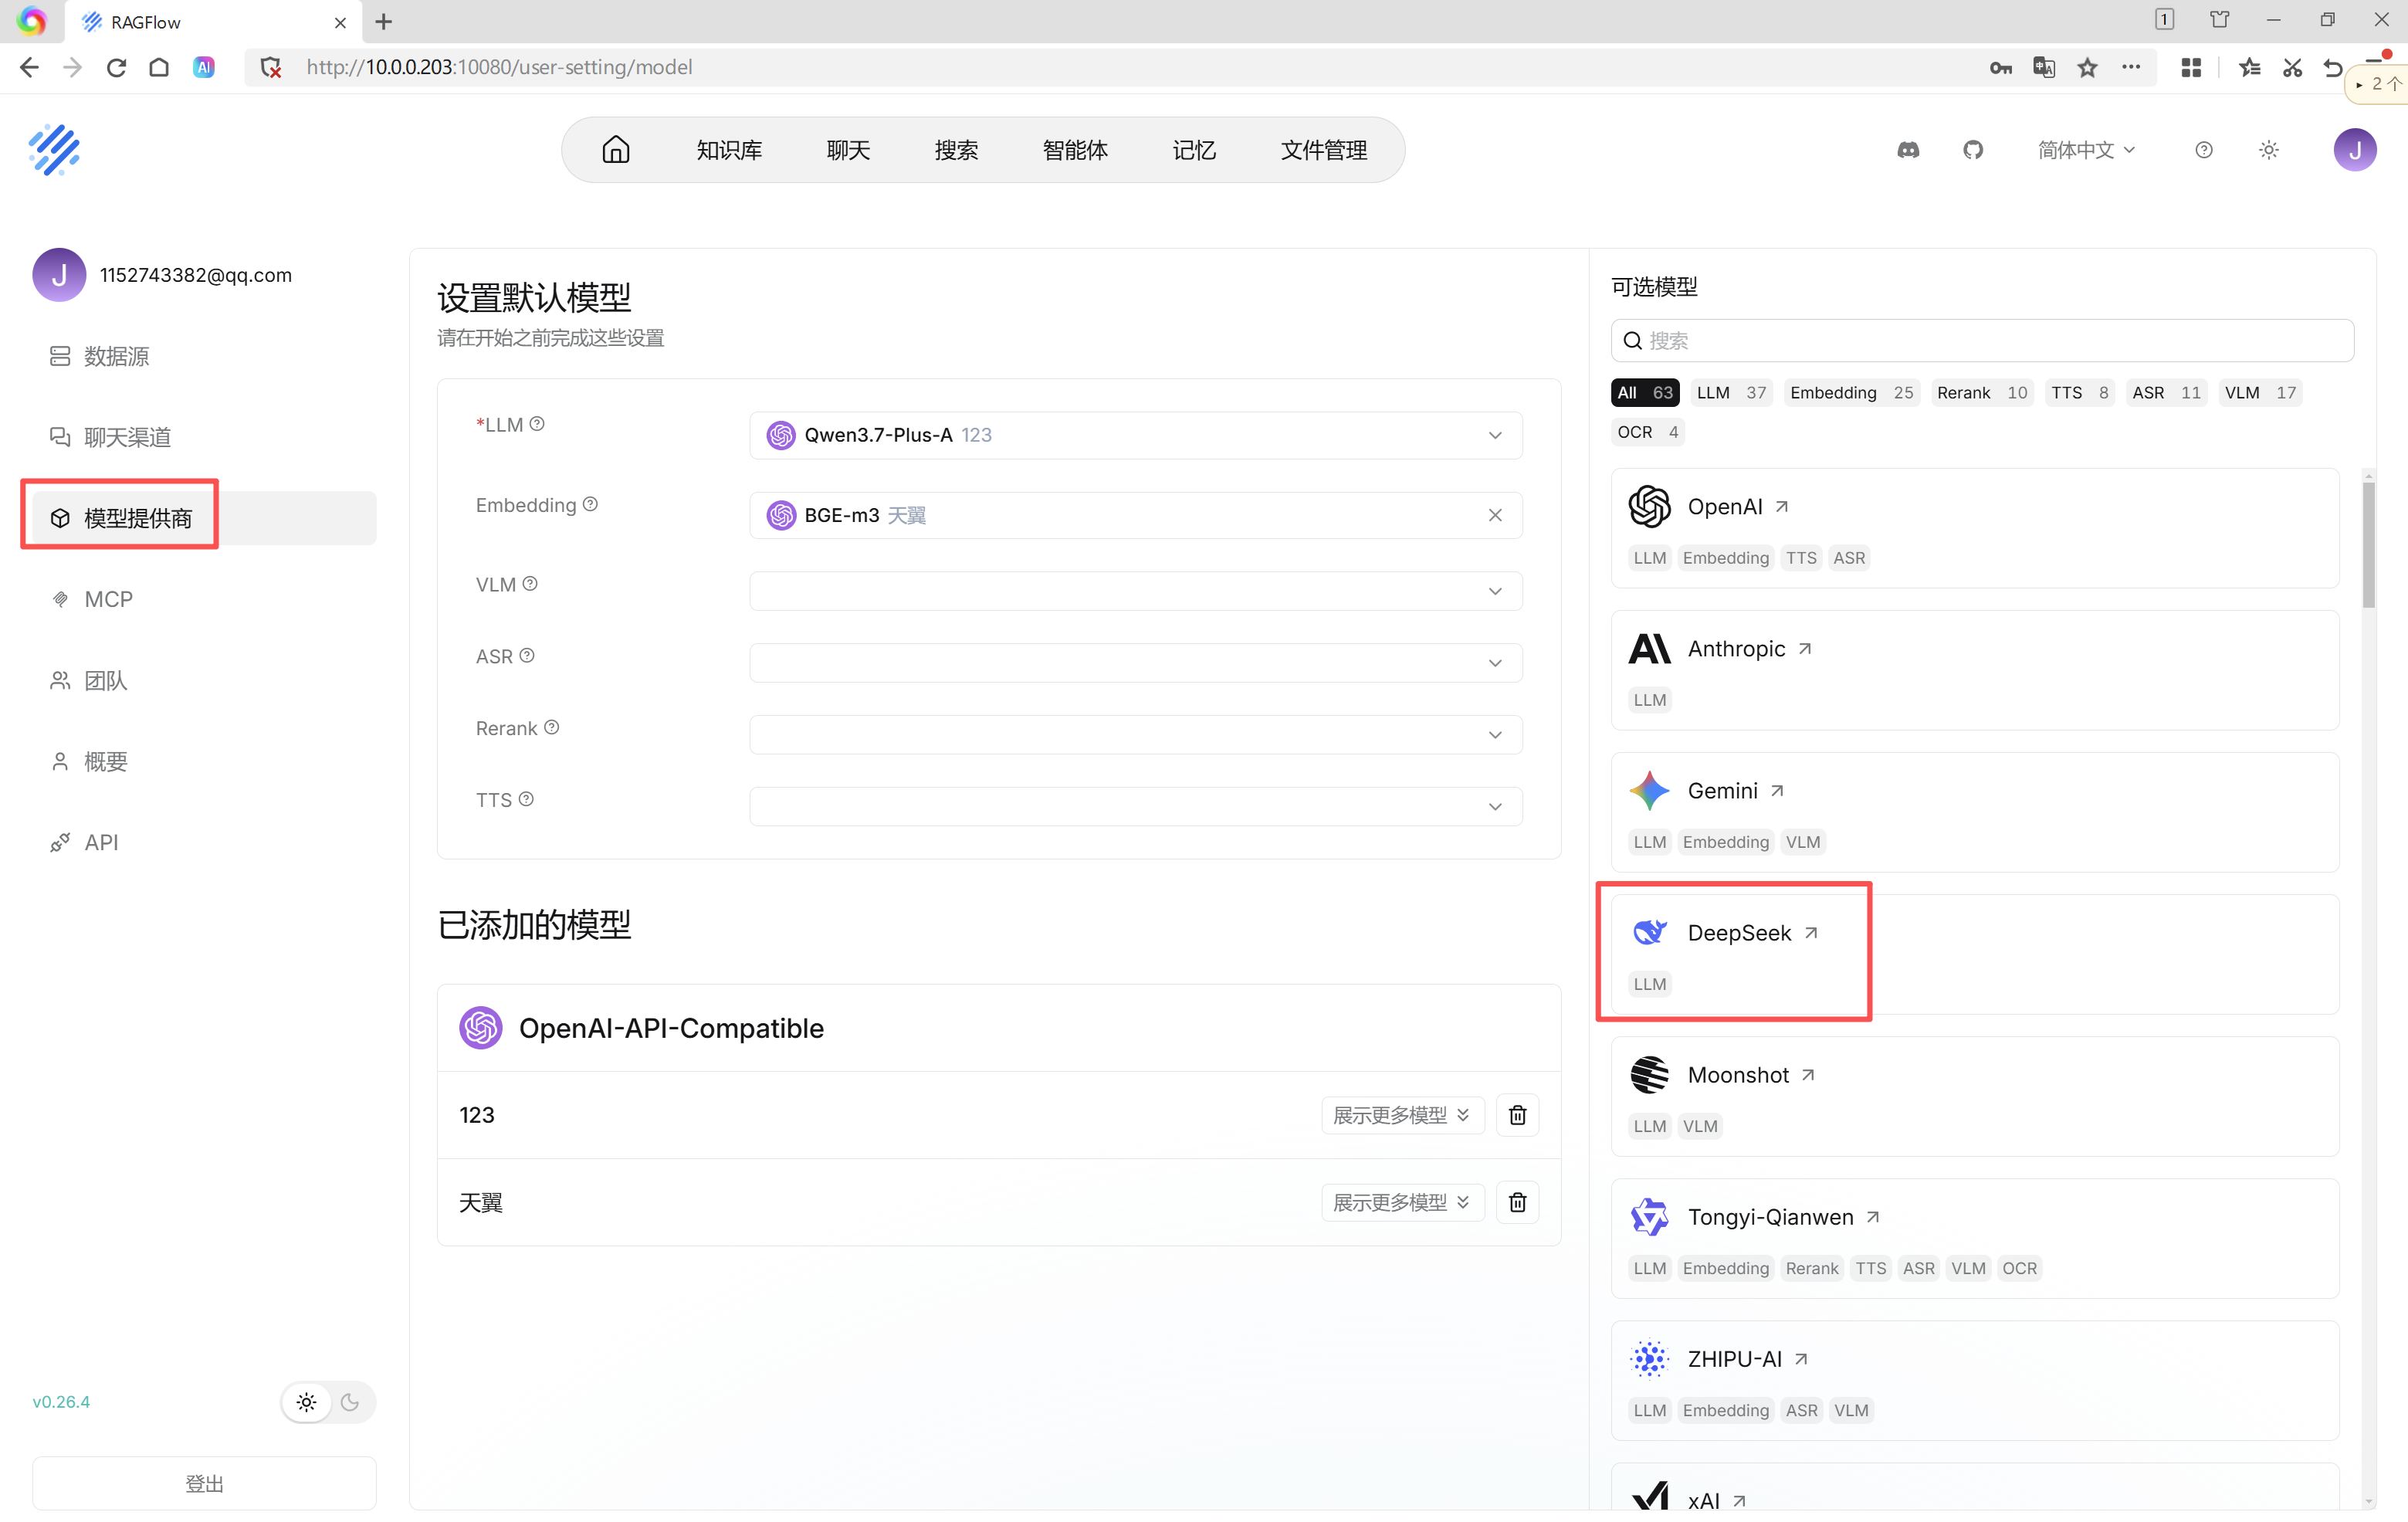Select 团队 in sidebar
The height and width of the screenshot is (1522, 2408).
click(x=204, y=680)
